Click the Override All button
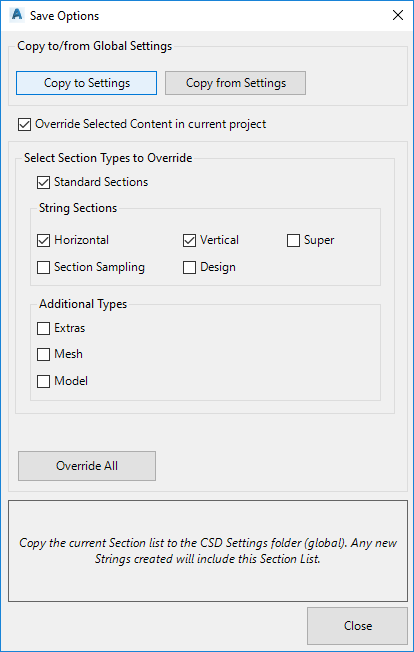This screenshot has width=414, height=652. point(87,466)
